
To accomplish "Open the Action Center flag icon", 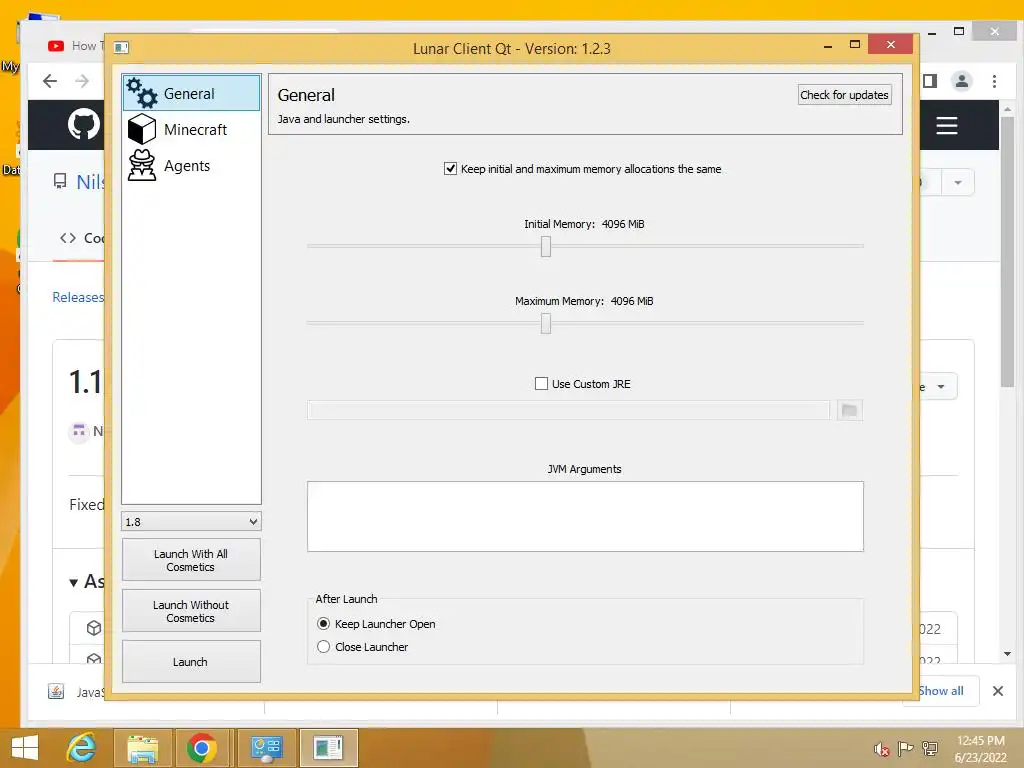I will [905, 749].
